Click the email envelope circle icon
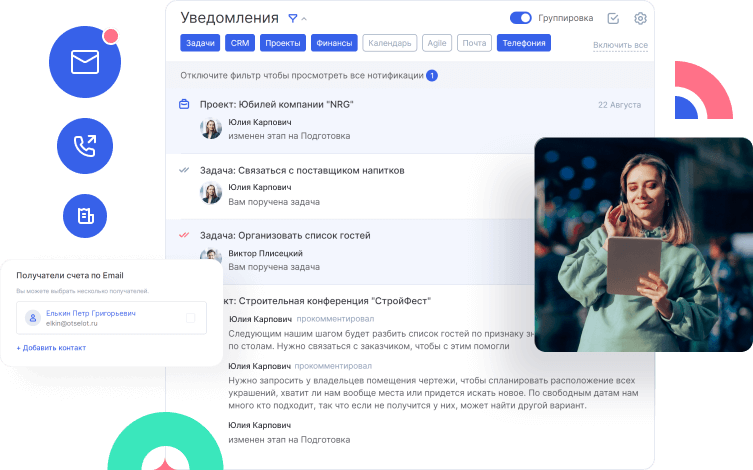 (85, 62)
